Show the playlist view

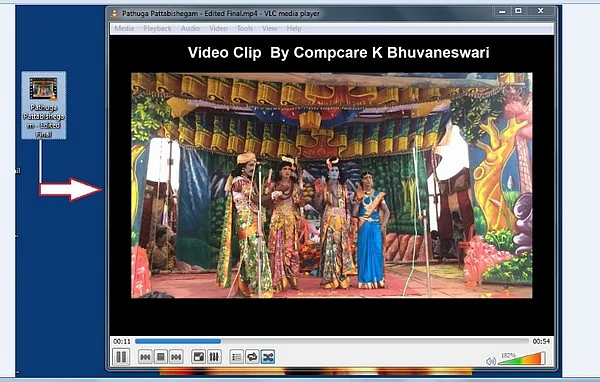click(x=236, y=357)
